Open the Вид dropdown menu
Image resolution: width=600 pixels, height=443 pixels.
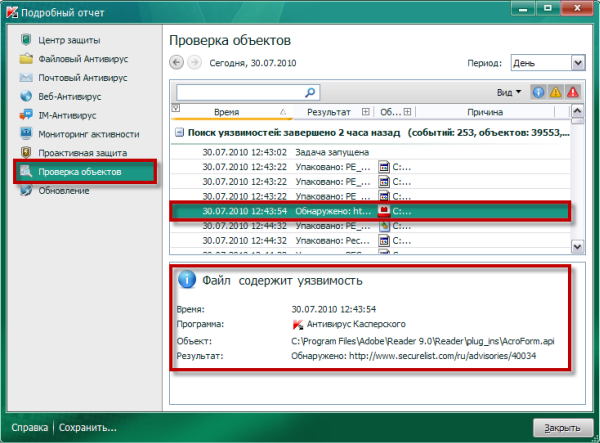point(509,92)
